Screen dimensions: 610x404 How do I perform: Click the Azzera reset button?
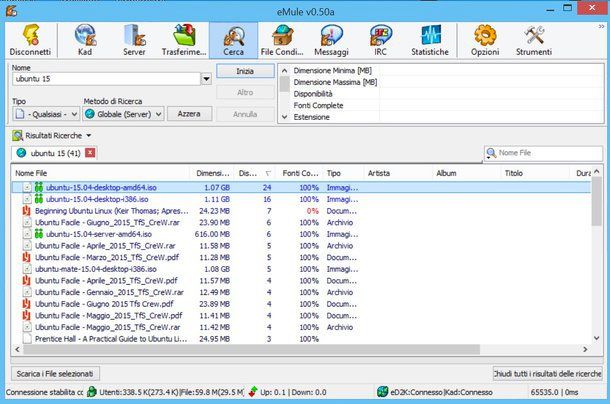[x=189, y=114]
